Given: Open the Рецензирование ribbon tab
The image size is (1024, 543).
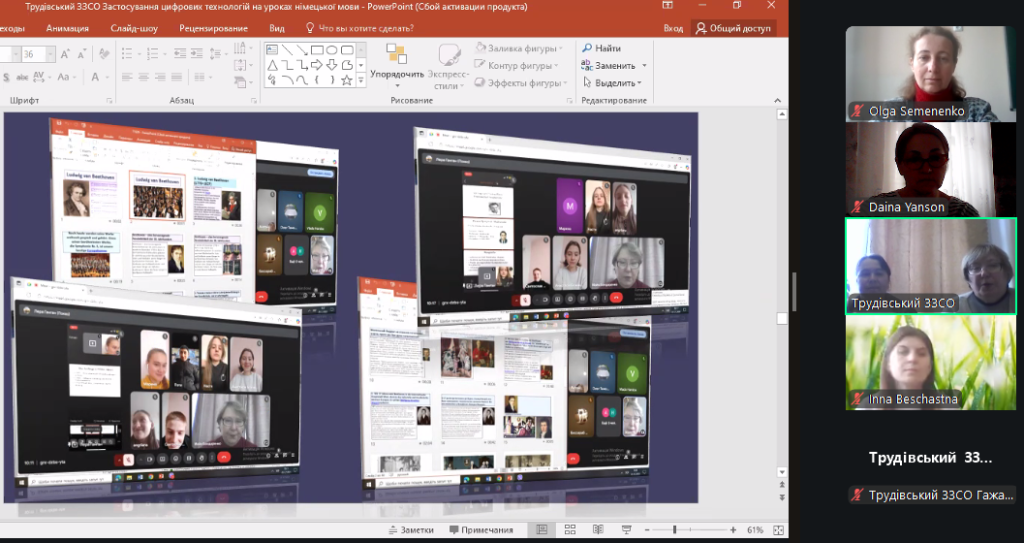Looking at the screenshot, I should coord(213,28).
